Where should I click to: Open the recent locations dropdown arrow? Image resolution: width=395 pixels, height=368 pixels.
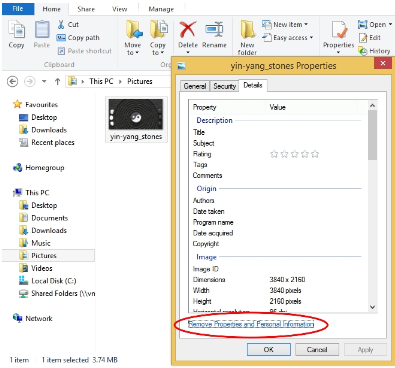(44, 81)
